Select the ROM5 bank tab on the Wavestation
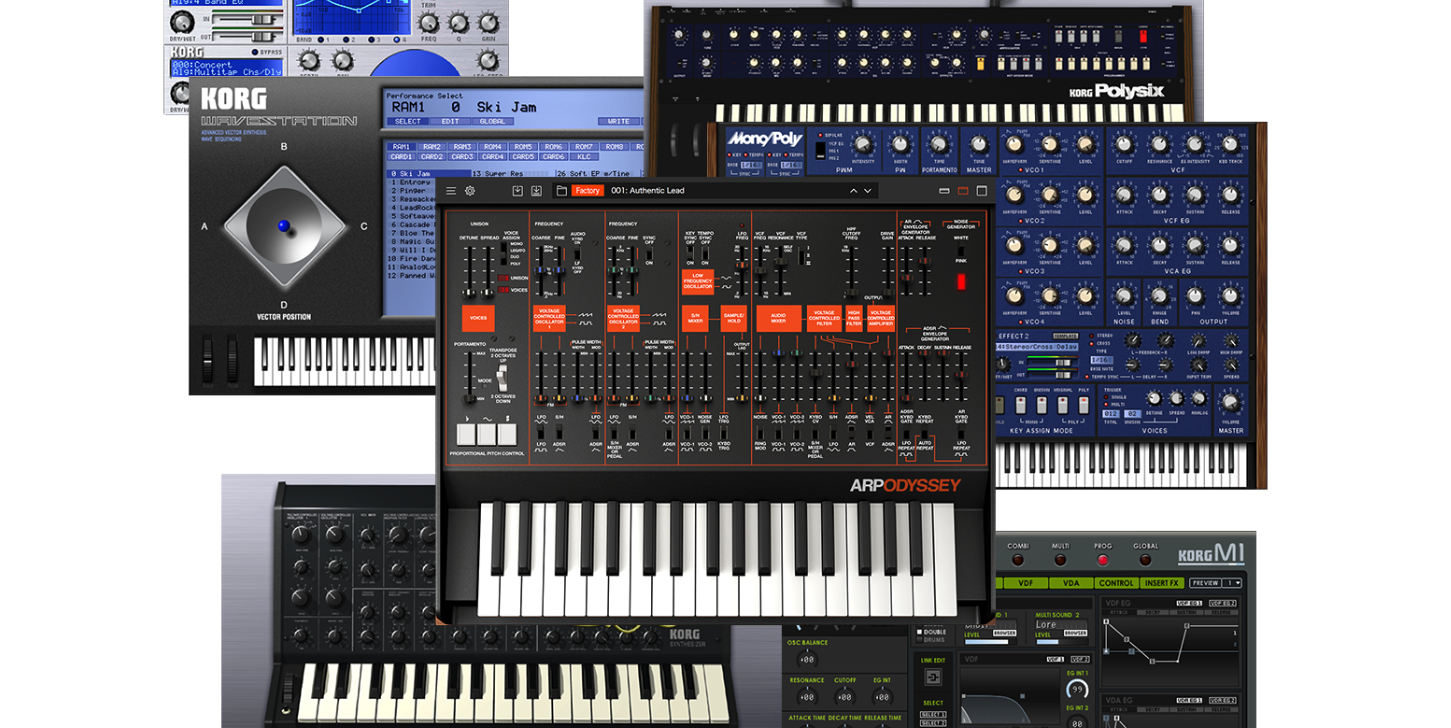 pyautogui.click(x=524, y=147)
